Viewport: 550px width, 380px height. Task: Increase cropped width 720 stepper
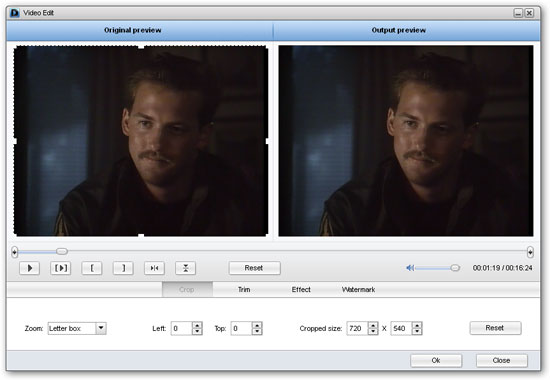click(x=373, y=325)
